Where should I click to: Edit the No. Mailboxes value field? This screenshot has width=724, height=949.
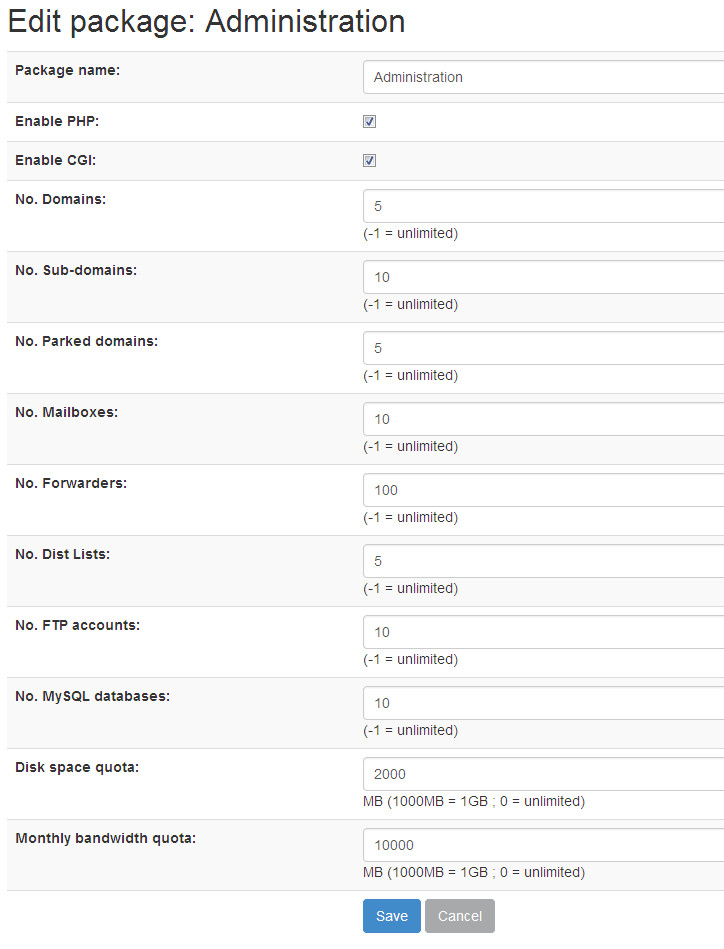click(x=544, y=419)
